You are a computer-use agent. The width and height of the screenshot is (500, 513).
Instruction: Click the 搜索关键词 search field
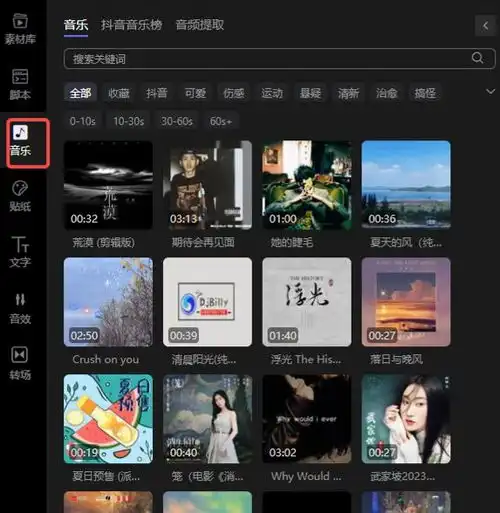click(279, 59)
